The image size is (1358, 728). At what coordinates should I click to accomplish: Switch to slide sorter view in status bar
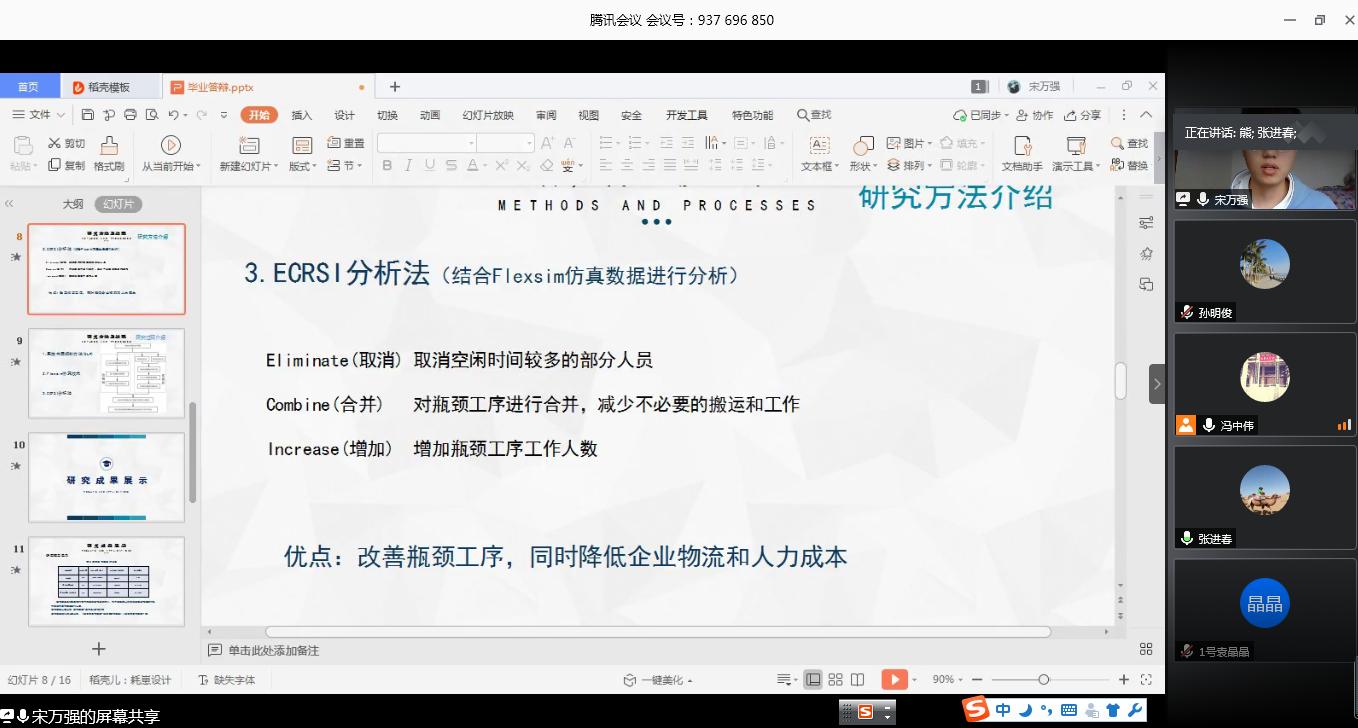click(836, 680)
